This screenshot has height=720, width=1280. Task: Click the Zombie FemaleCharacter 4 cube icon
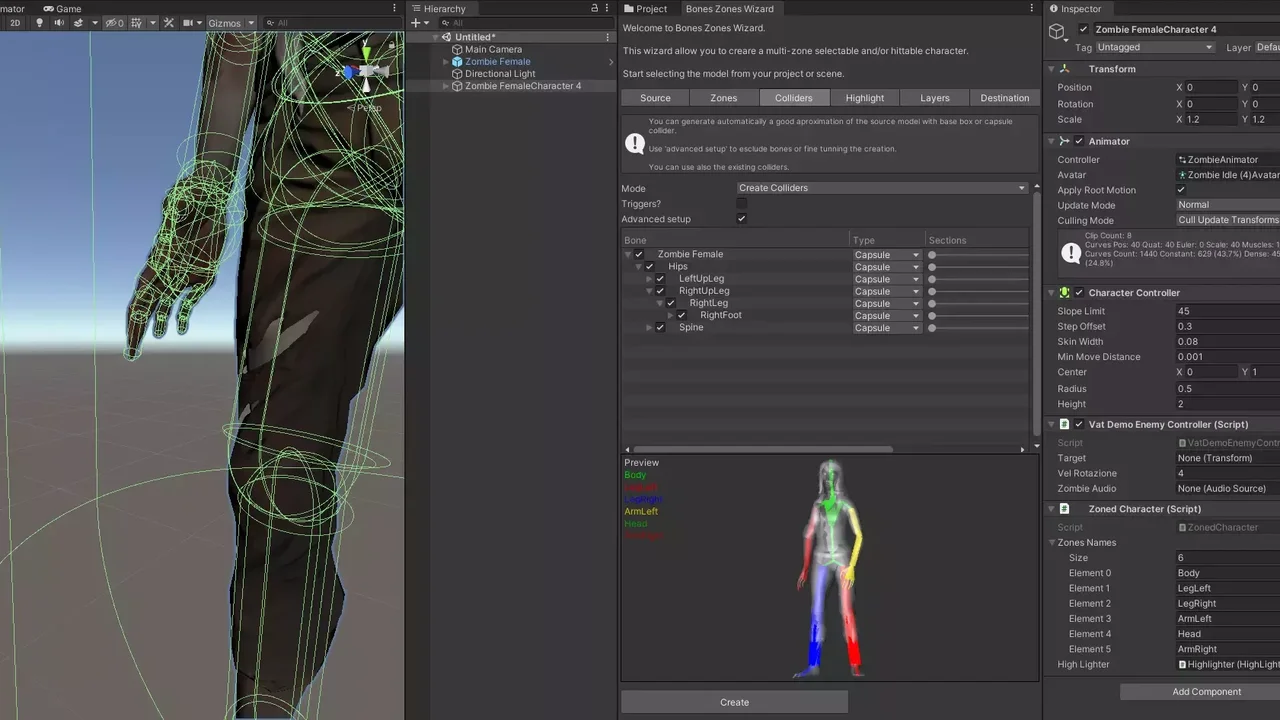(x=458, y=86)
